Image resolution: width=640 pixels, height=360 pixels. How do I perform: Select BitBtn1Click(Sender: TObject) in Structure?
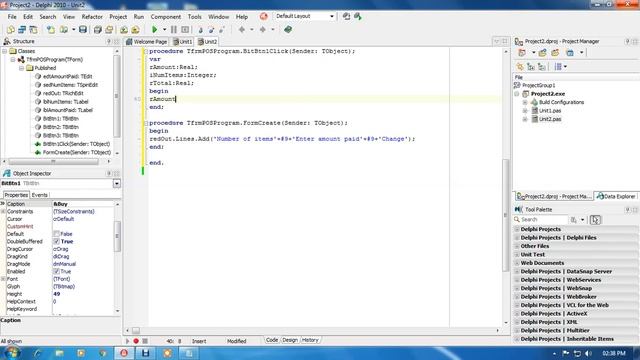(76, 144)
